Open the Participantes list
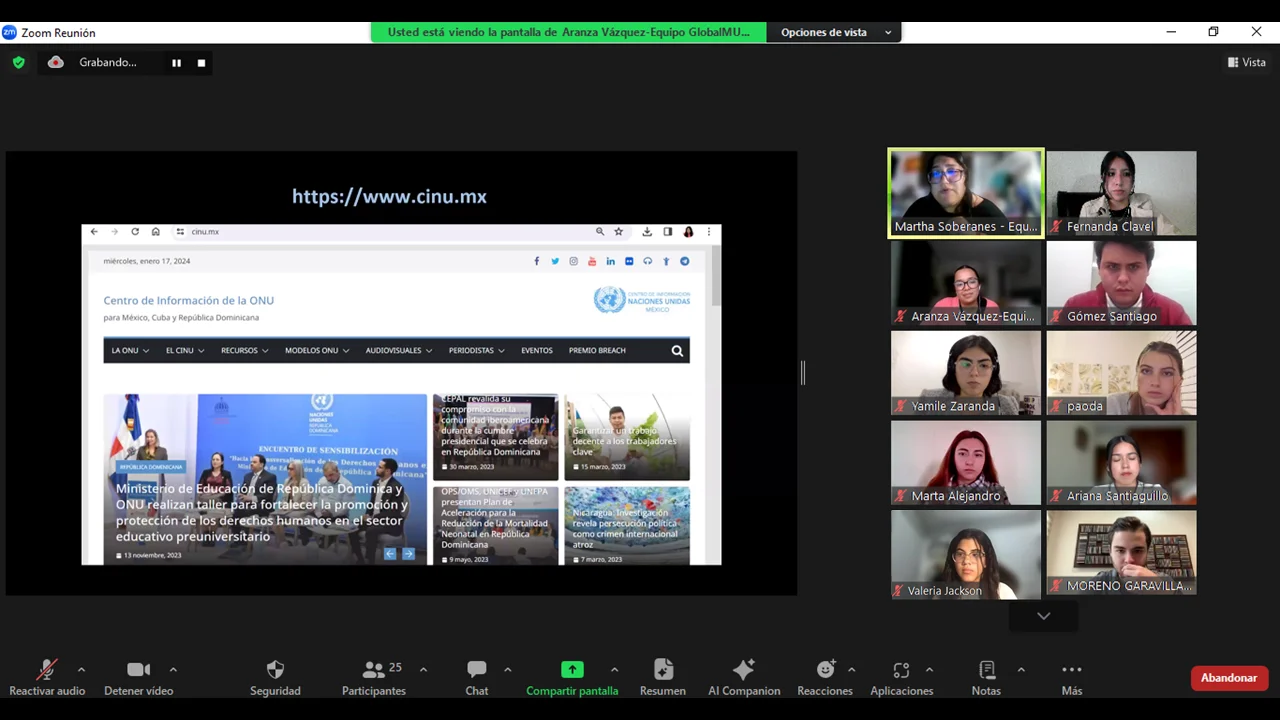The image size is (1280, 720). 374,670
